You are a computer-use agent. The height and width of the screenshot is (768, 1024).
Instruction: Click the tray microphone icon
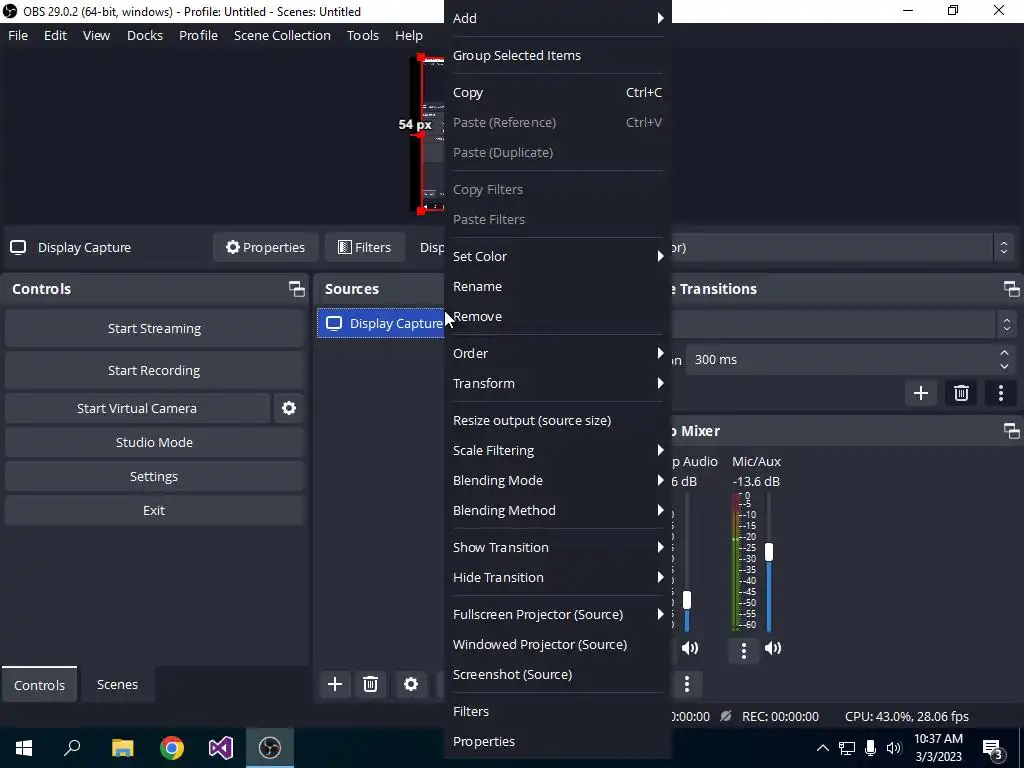[871, 748]
